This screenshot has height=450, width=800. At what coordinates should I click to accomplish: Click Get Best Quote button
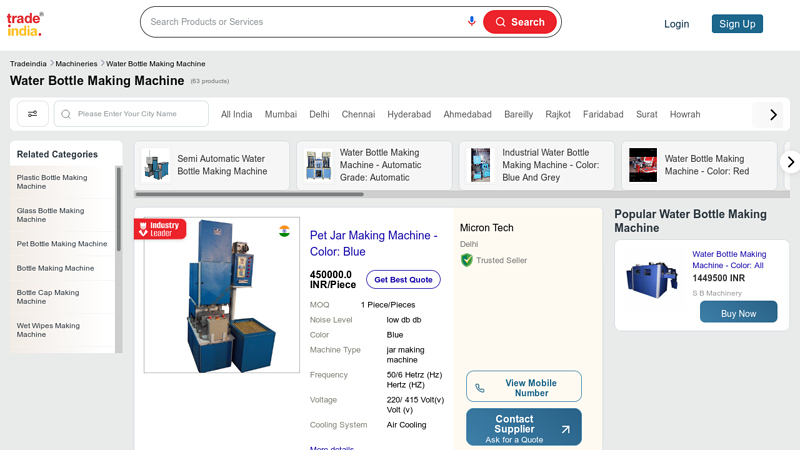tap(403, 280)
